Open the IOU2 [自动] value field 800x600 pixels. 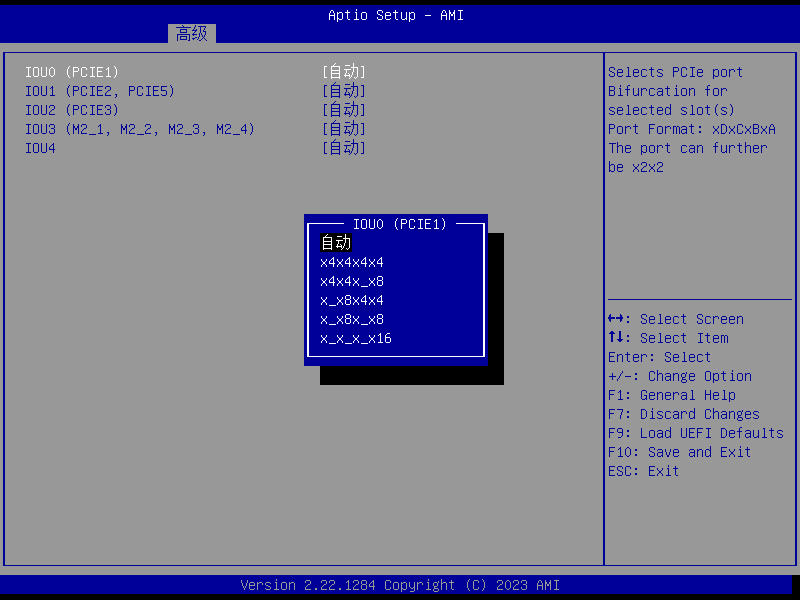(x=344, y=110)
